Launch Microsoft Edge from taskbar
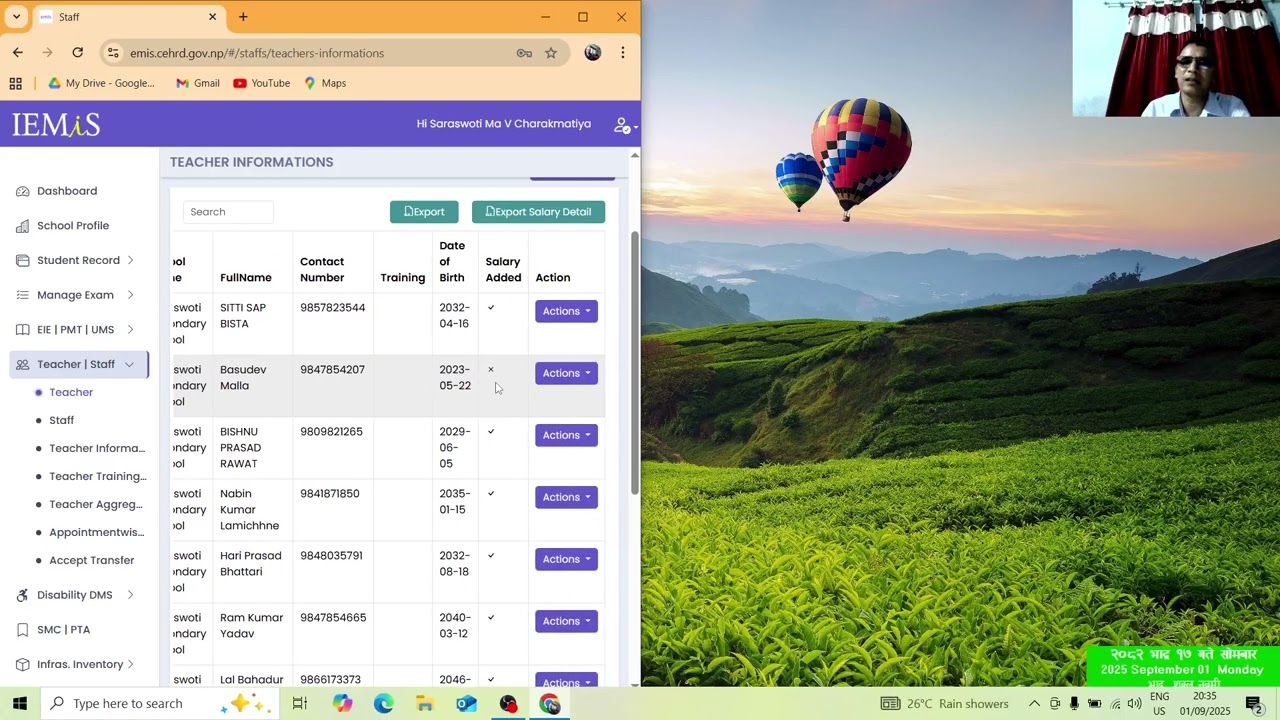The height and width of the screenshot is (720, 1280). (x=384, y=704)
